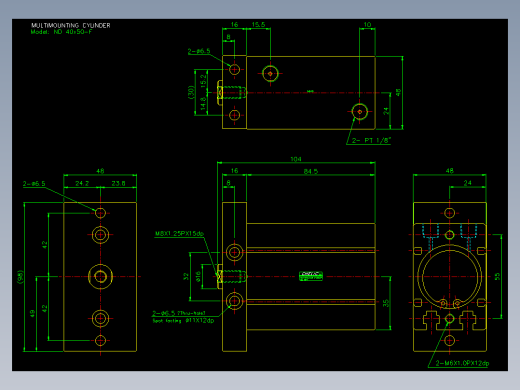Select the Seat facing ø11X12dp note
520x390 pixels.
[x=183, y=320]
